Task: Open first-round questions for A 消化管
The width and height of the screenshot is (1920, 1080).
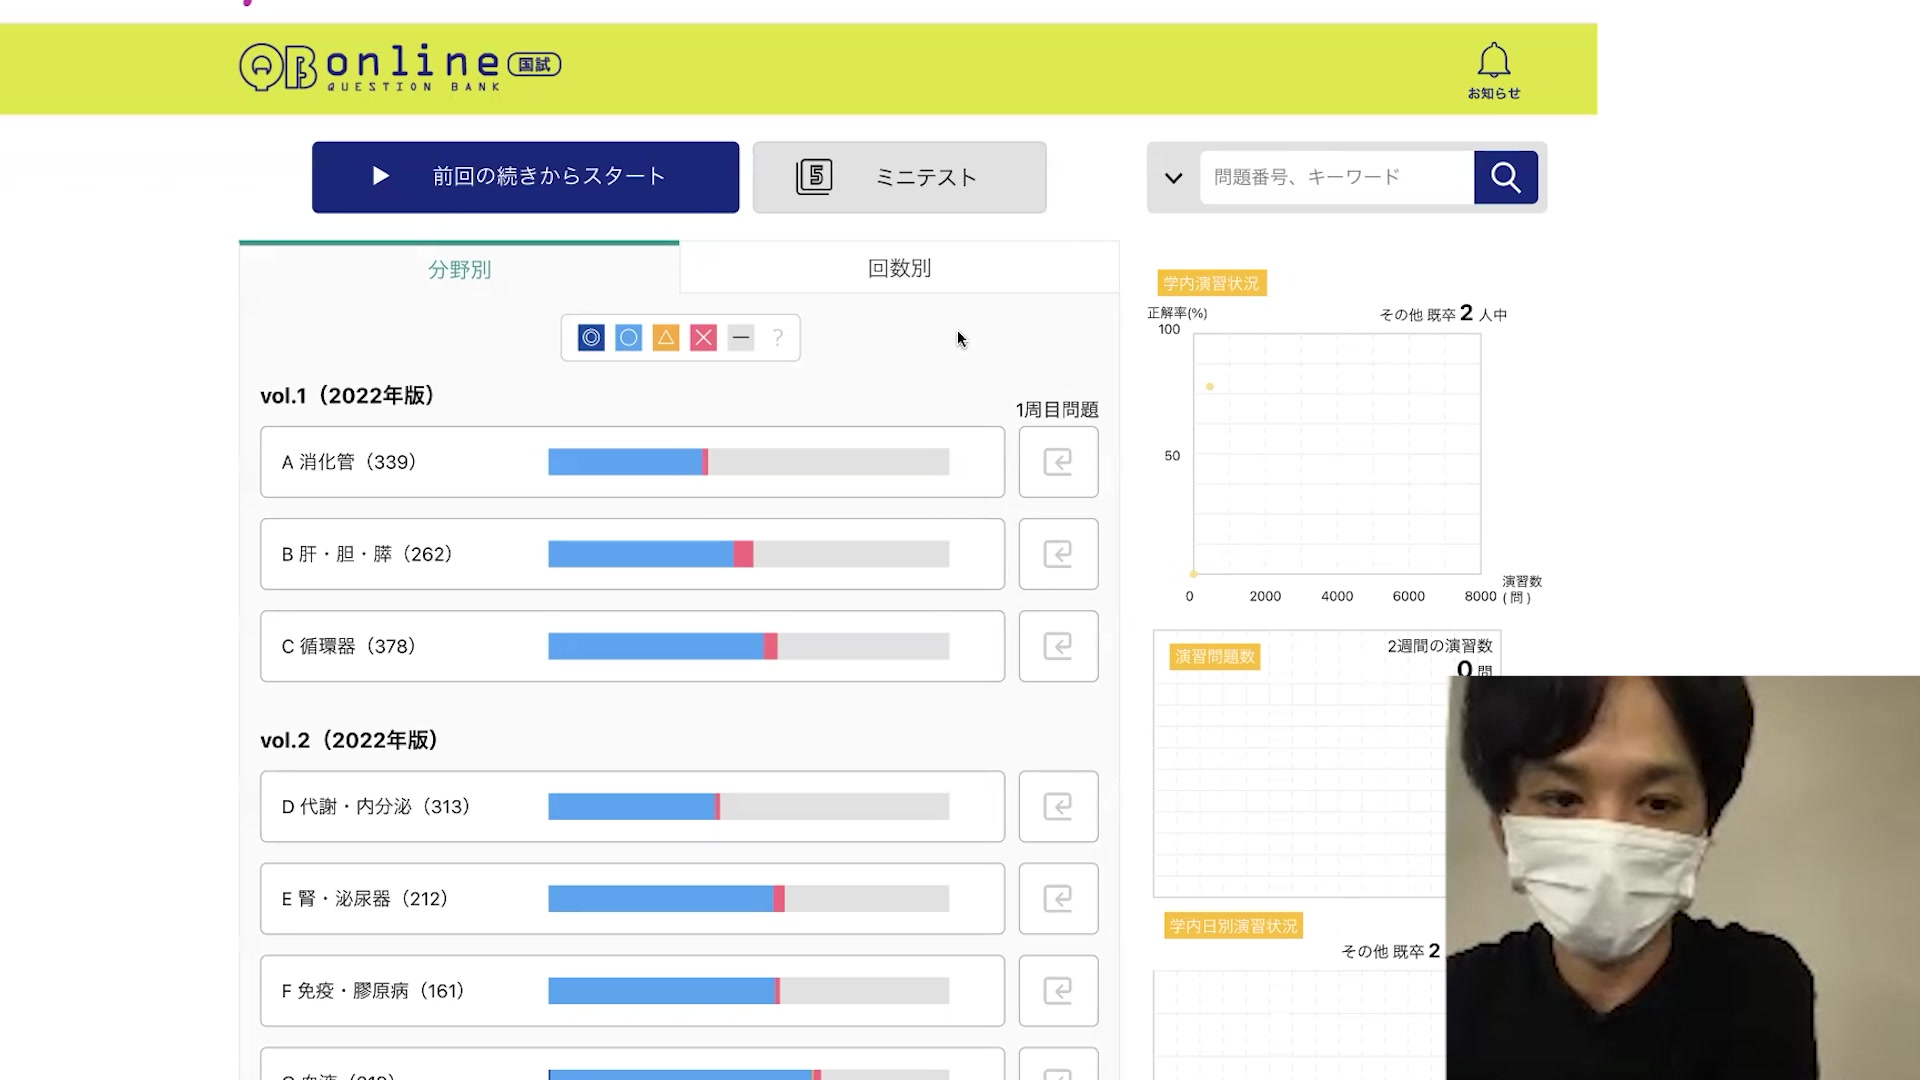Action: (1058, 462)
